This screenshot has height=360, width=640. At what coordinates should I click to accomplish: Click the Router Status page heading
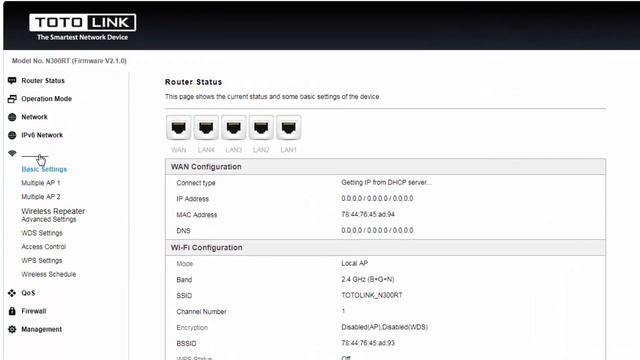tap(193, 82)
